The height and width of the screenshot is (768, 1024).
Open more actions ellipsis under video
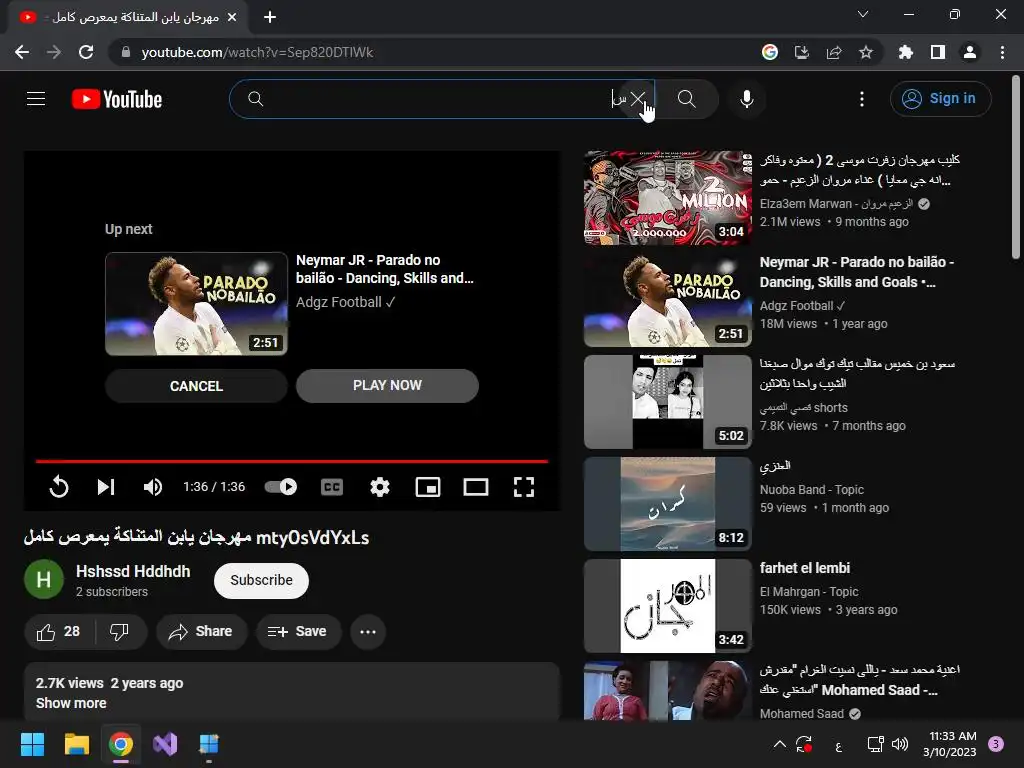click(368, 632)
